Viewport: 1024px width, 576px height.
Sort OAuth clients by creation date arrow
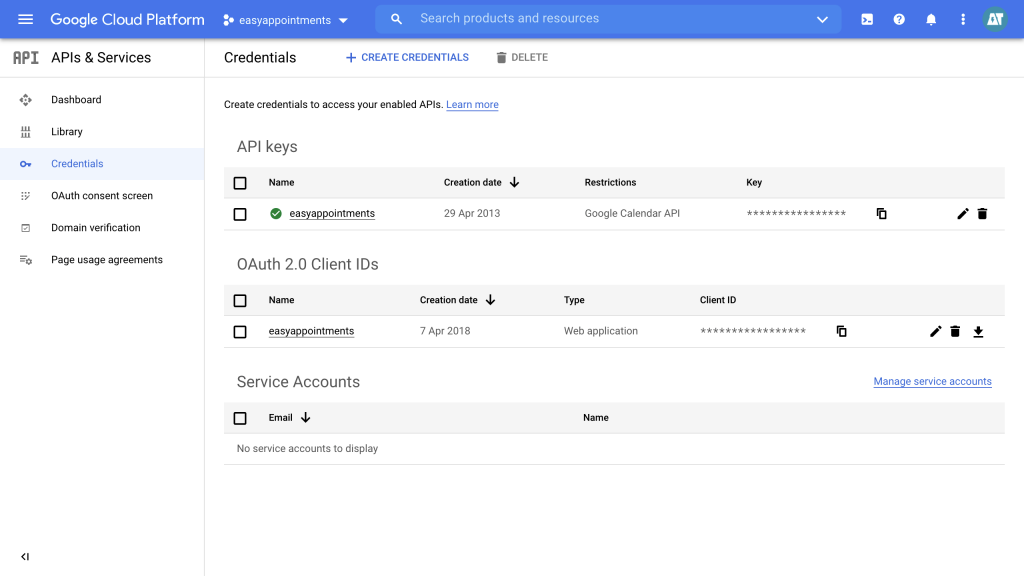pos(490,300)
